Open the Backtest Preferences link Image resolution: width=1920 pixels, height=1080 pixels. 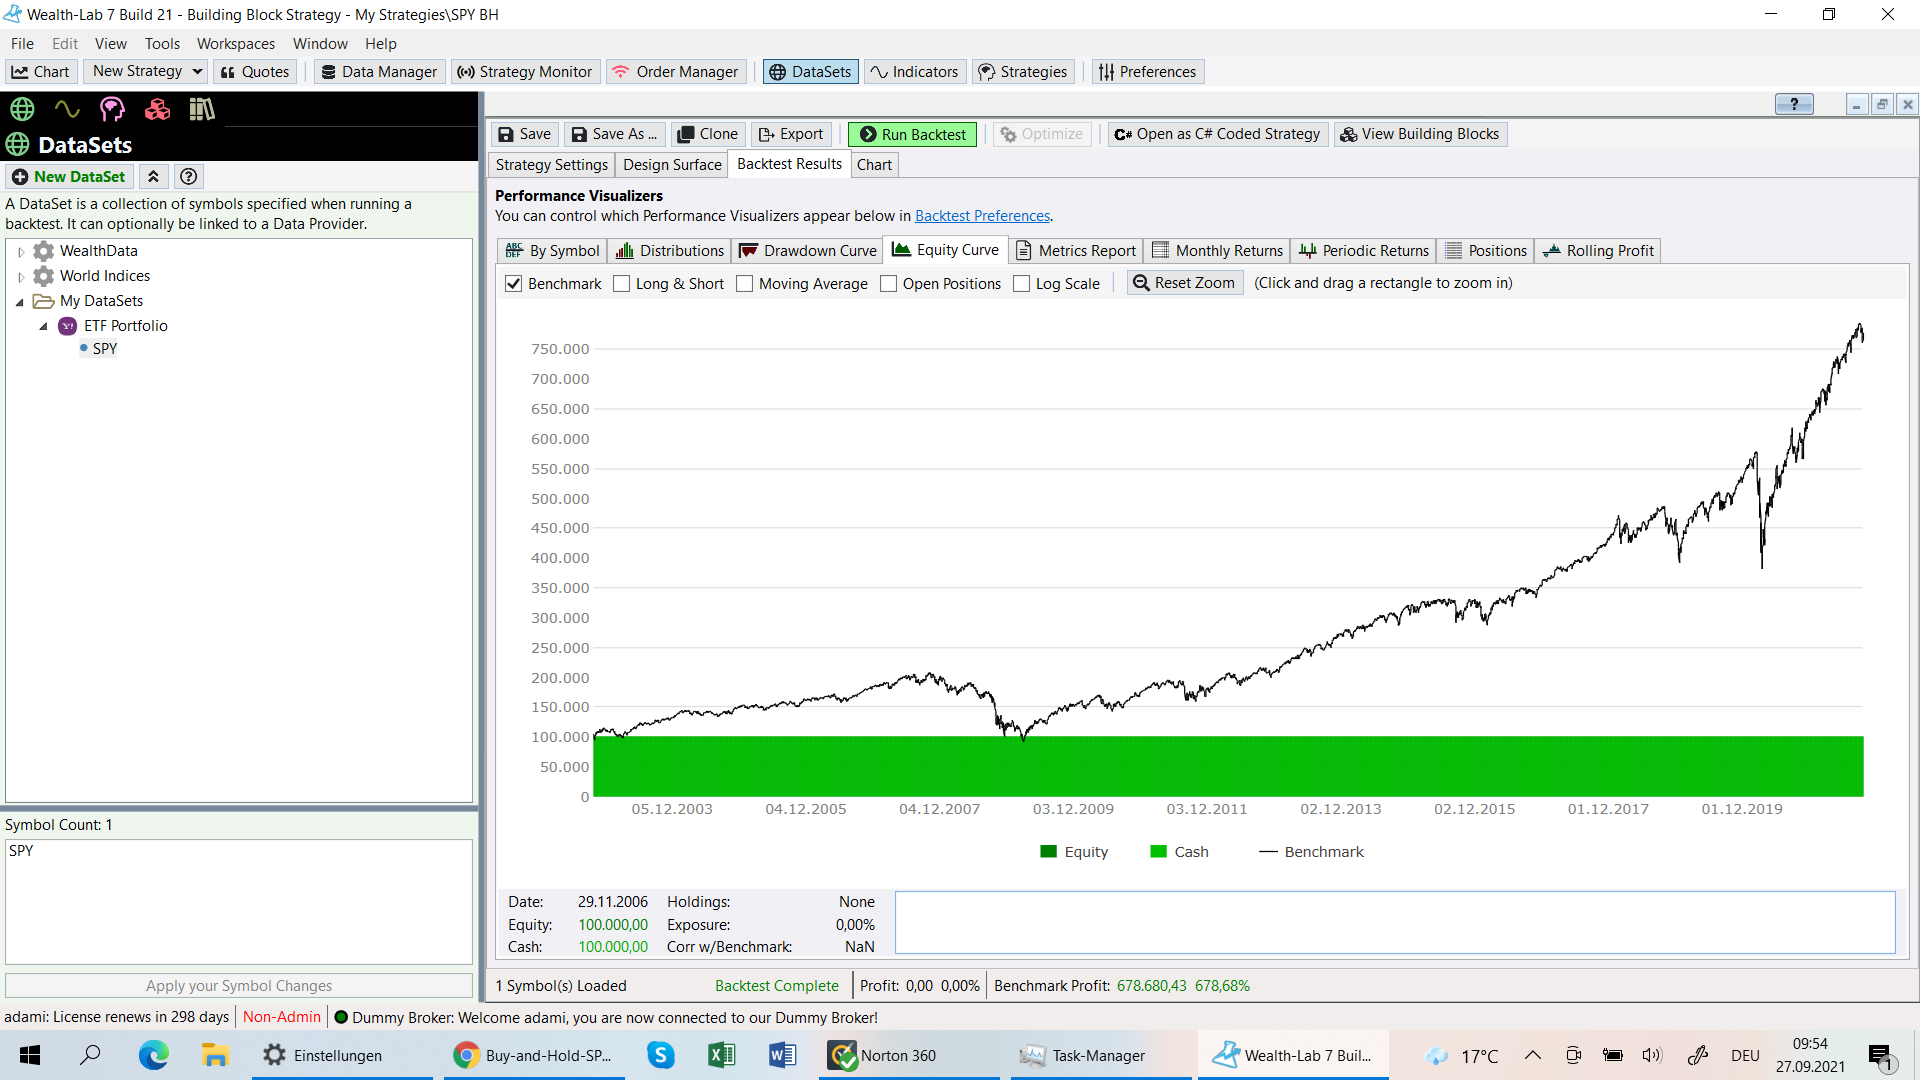(x=982, y=216)
